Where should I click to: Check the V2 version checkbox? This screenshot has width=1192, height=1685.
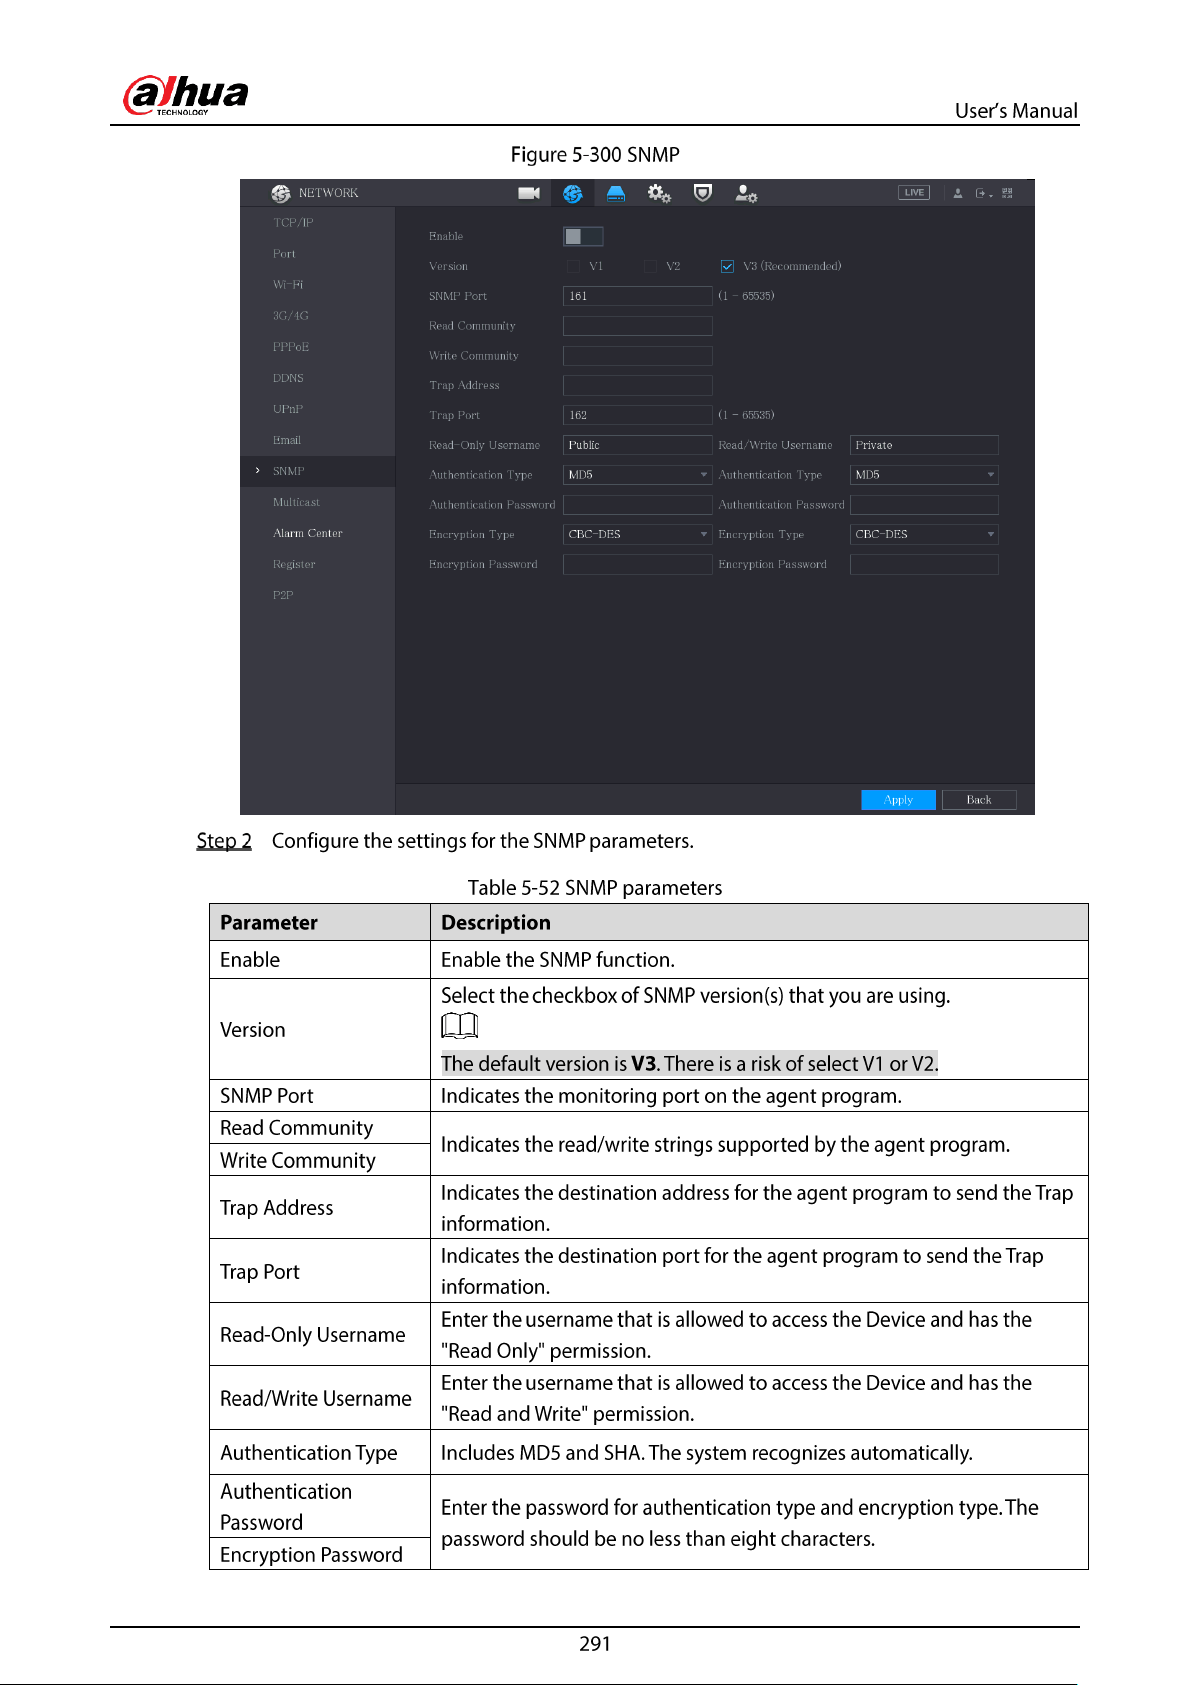pyautogui.click(x=650, y=266)
